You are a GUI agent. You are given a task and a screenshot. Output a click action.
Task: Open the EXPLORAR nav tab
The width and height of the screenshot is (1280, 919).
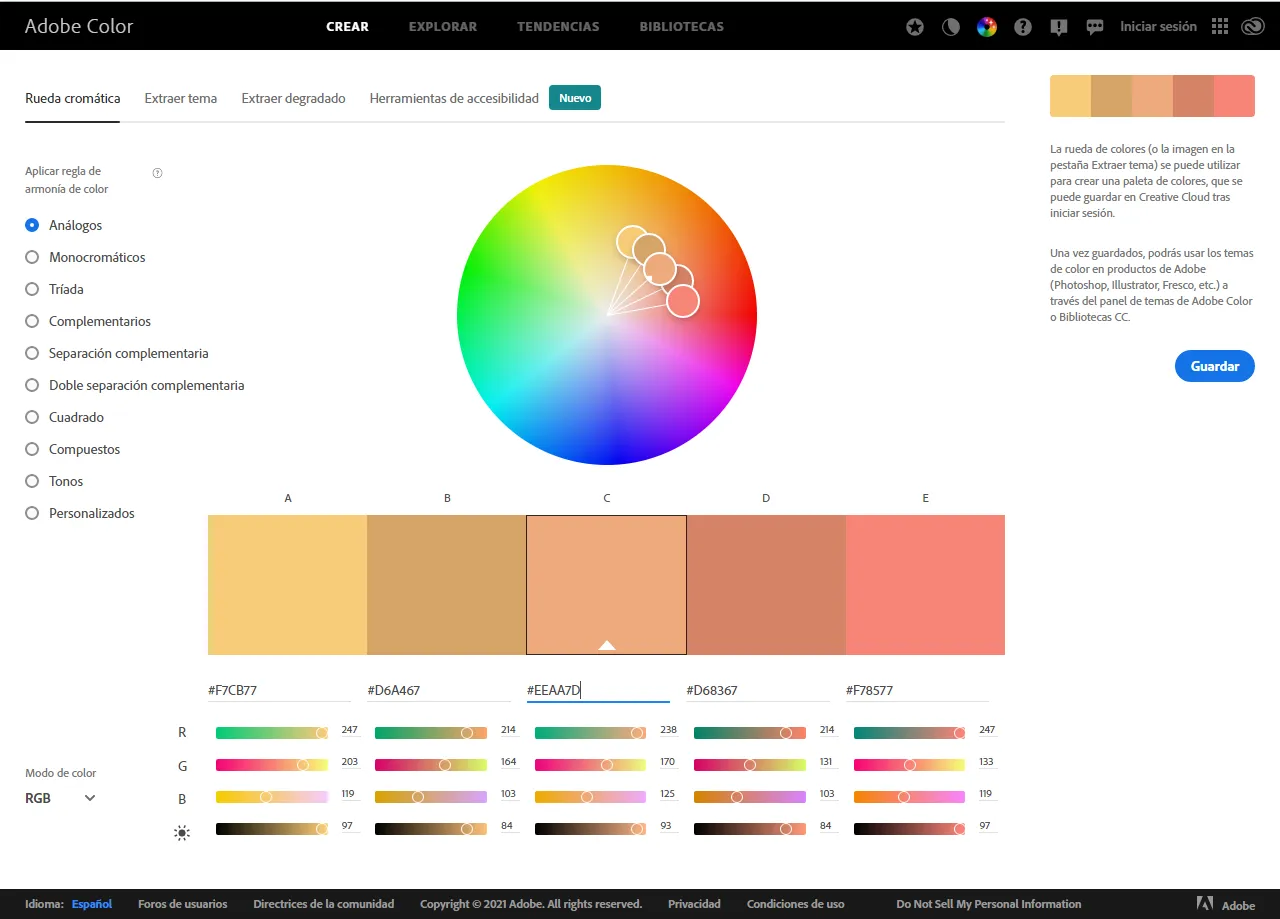click(443, 27)
